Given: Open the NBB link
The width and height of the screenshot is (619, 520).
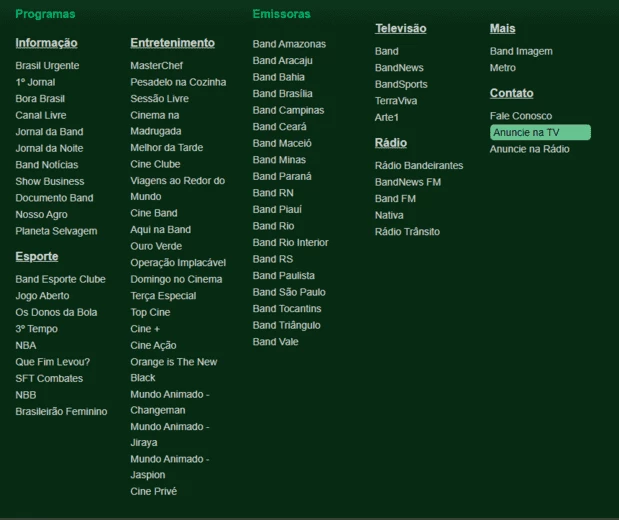Looking at the screenshot, I should pyautogui.click(x=26, y=396).
